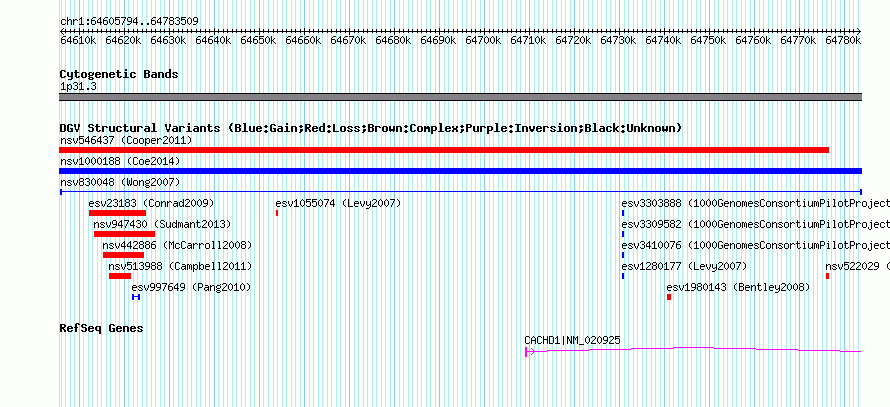Click the blue esv3303888 variant marker
Viewport: 890px width, 407px height.
click(x=623, y=213)
